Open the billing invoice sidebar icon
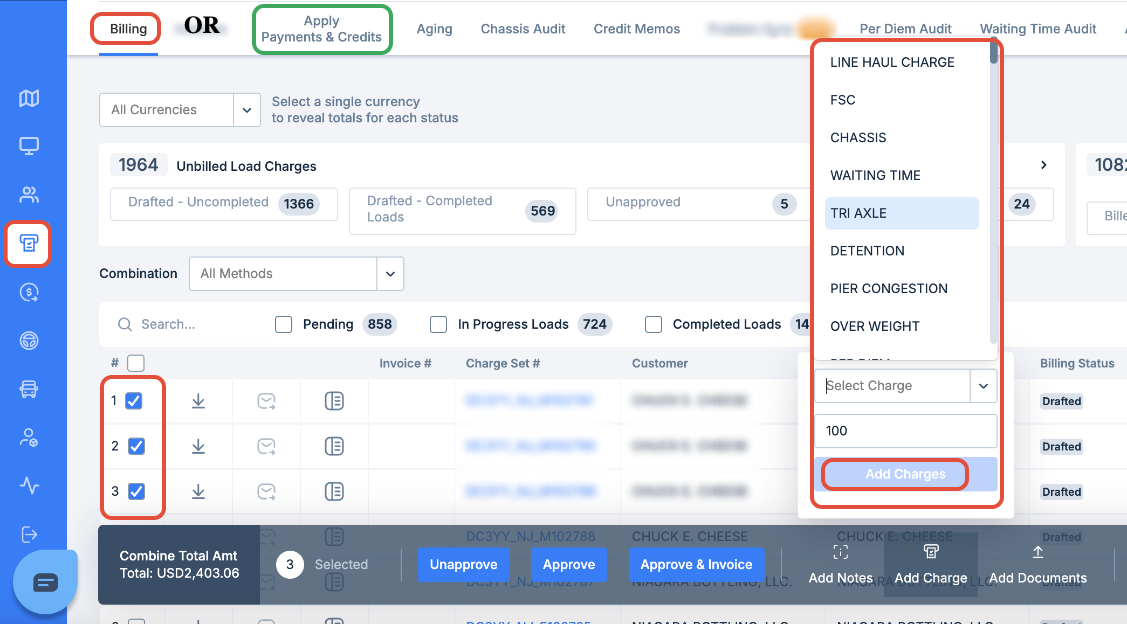 (x=29, y=244)
